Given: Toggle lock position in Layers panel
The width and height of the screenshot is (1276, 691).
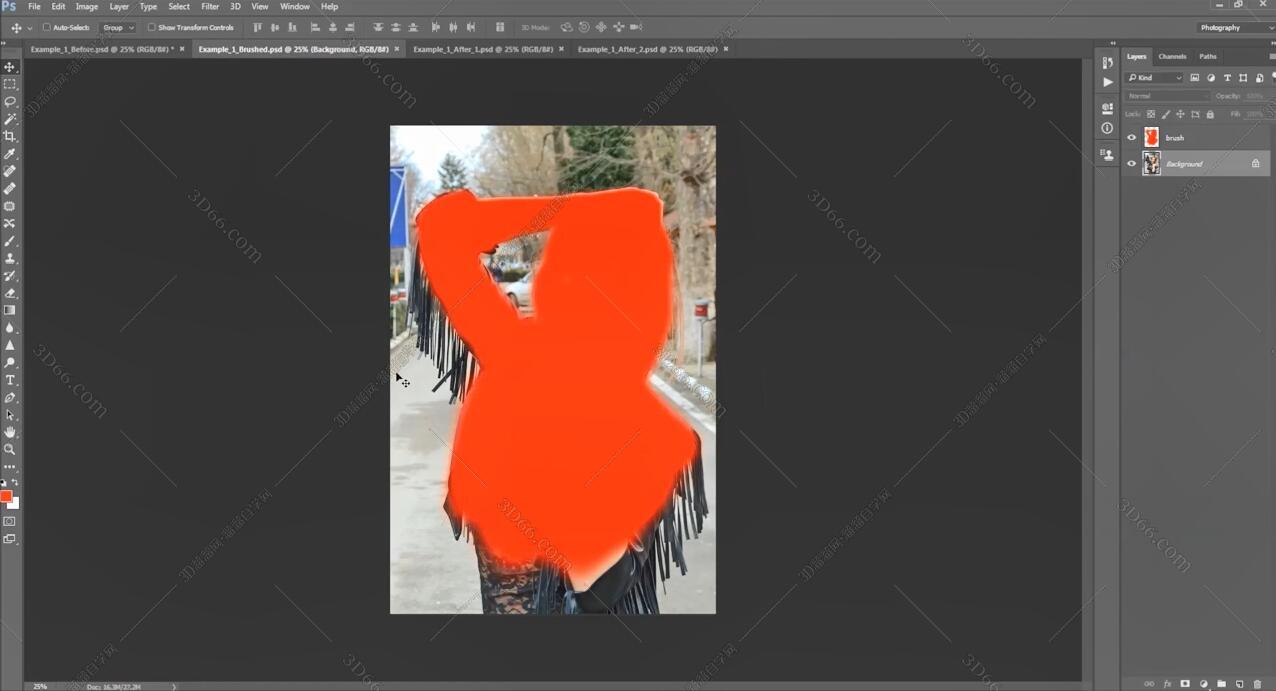Looking at the screenshot, I should tap(1180, 114).
